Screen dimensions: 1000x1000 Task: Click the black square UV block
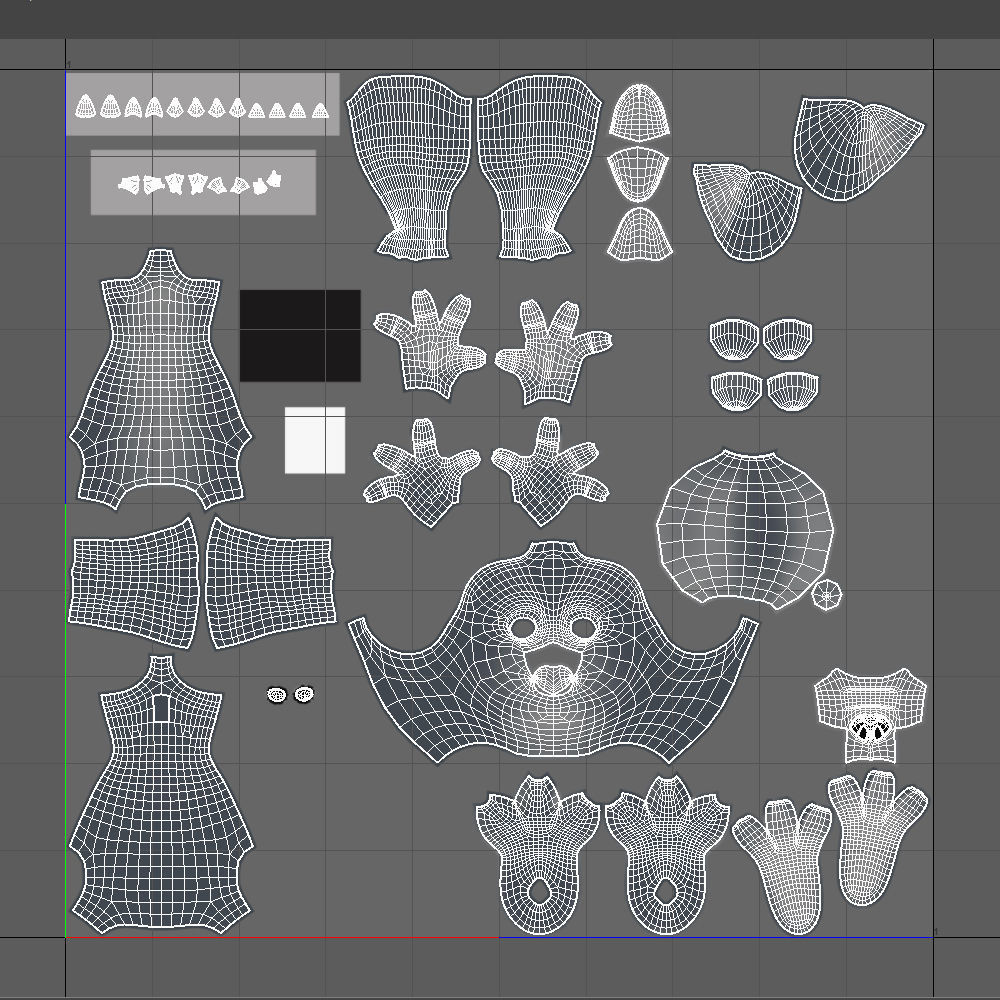tap(300, 335)
